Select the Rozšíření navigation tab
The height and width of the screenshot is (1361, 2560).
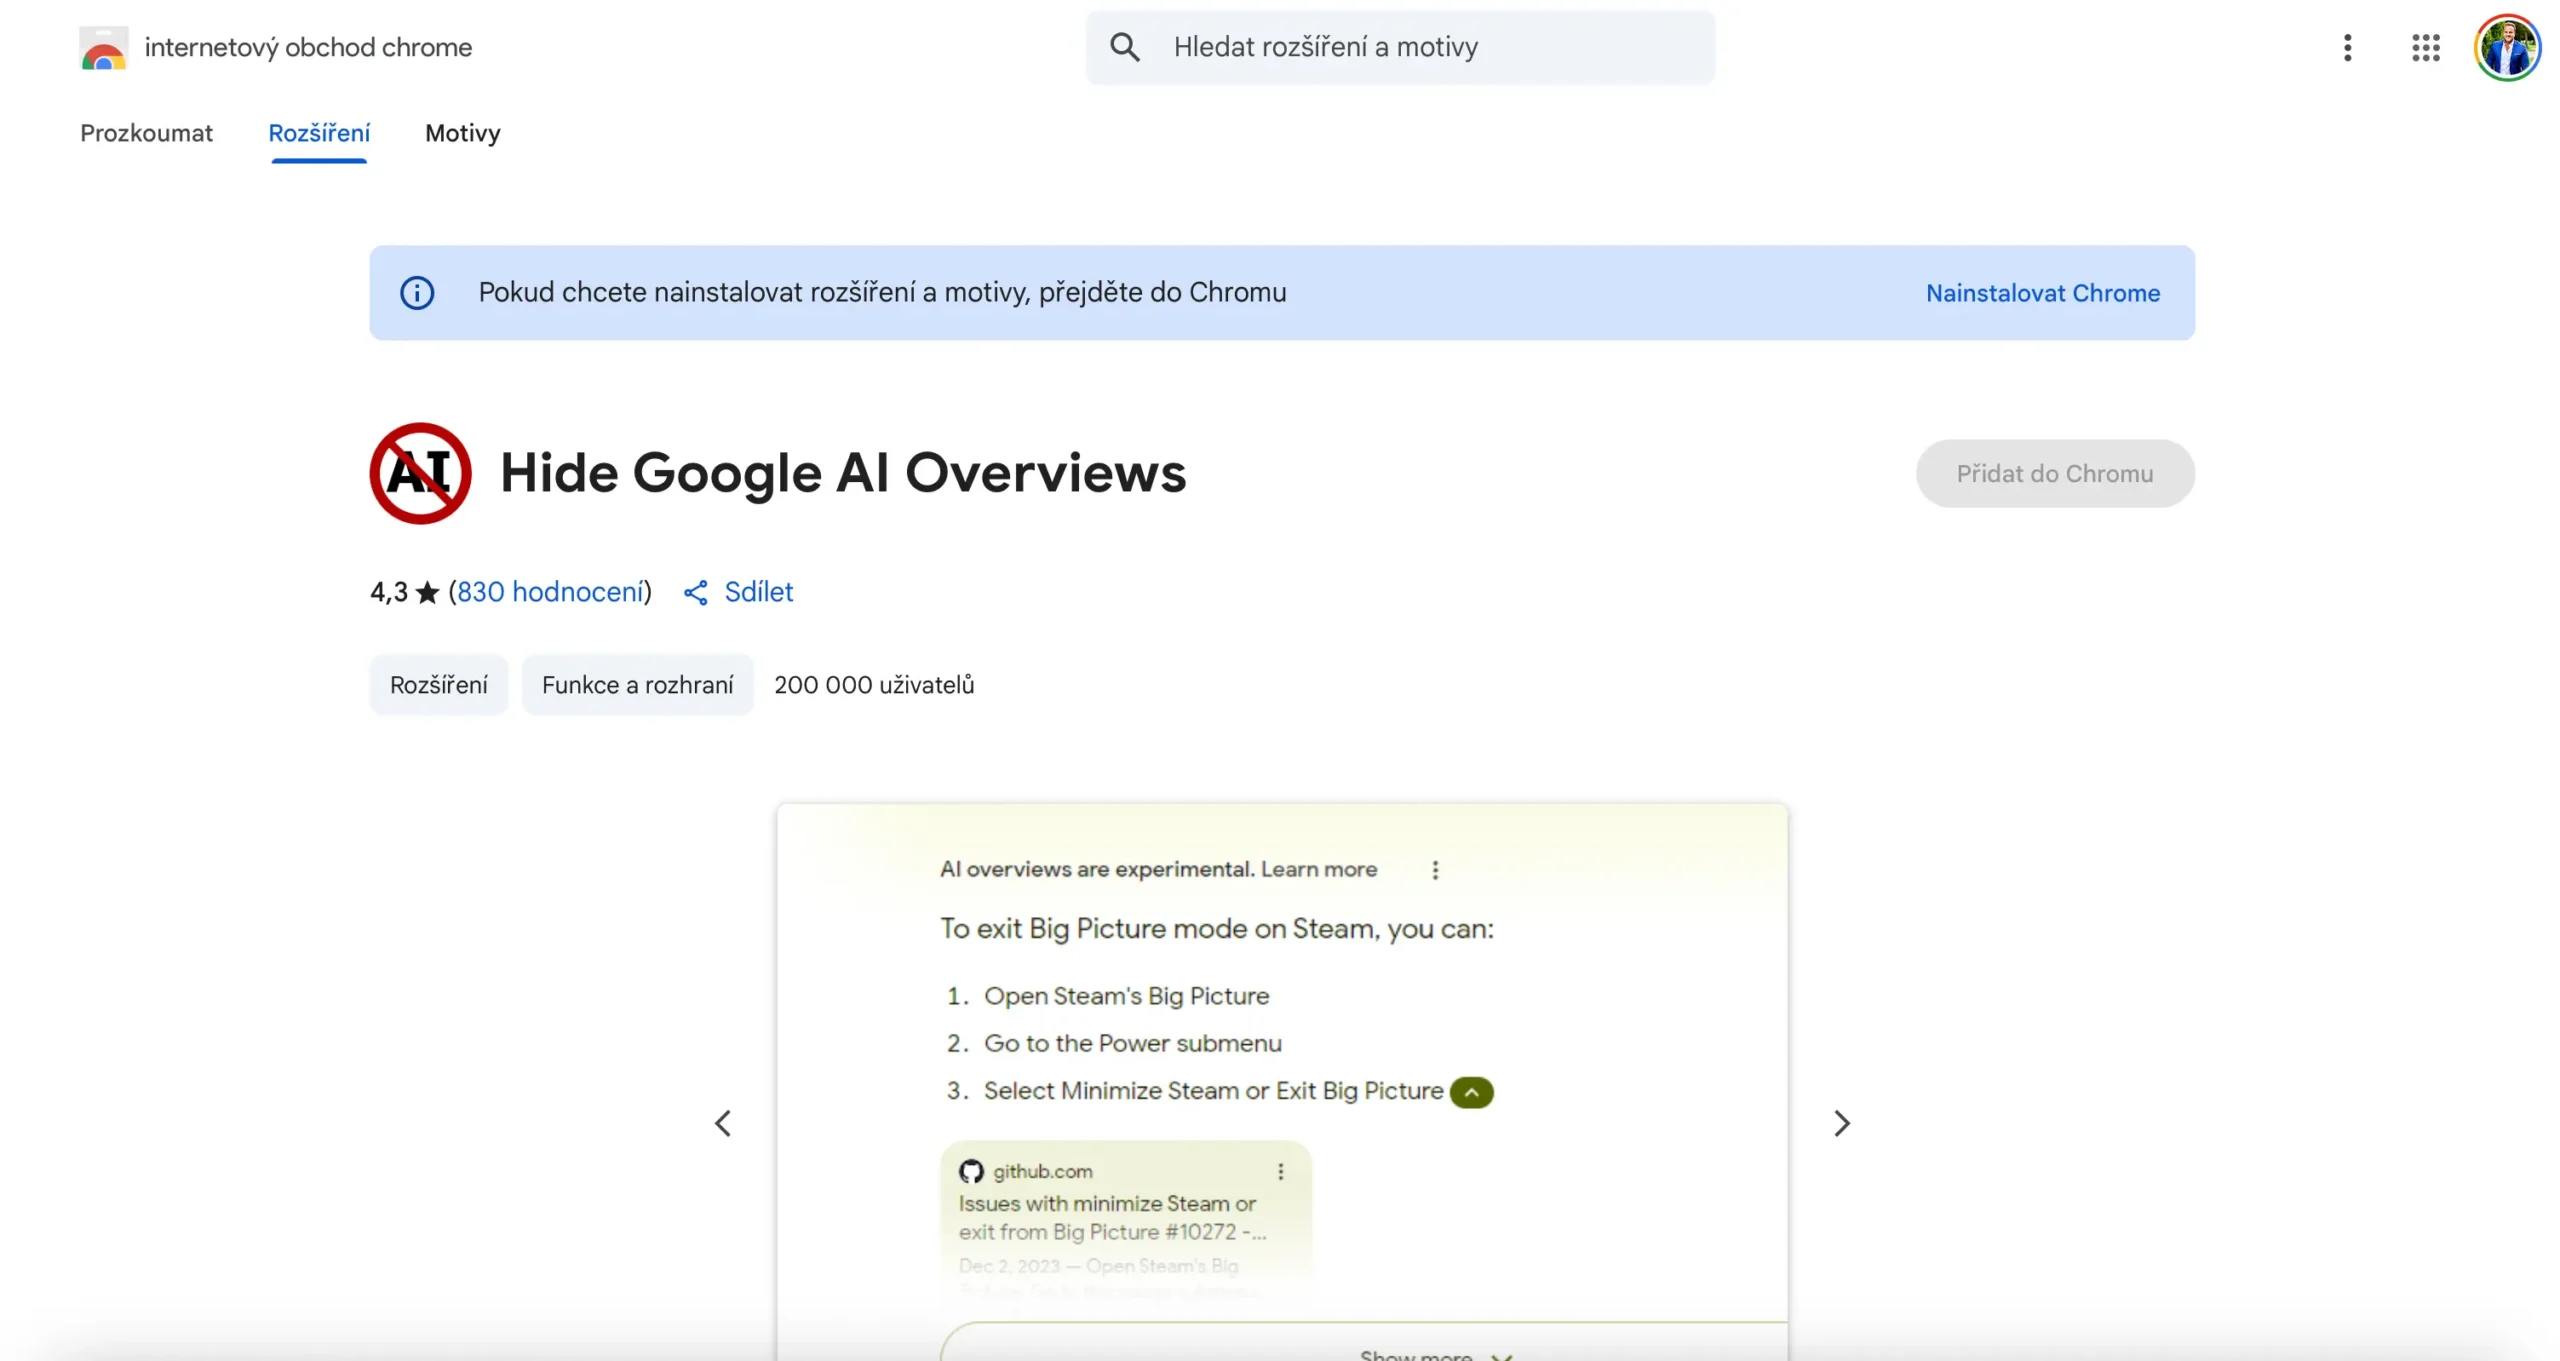coord(319,133)
